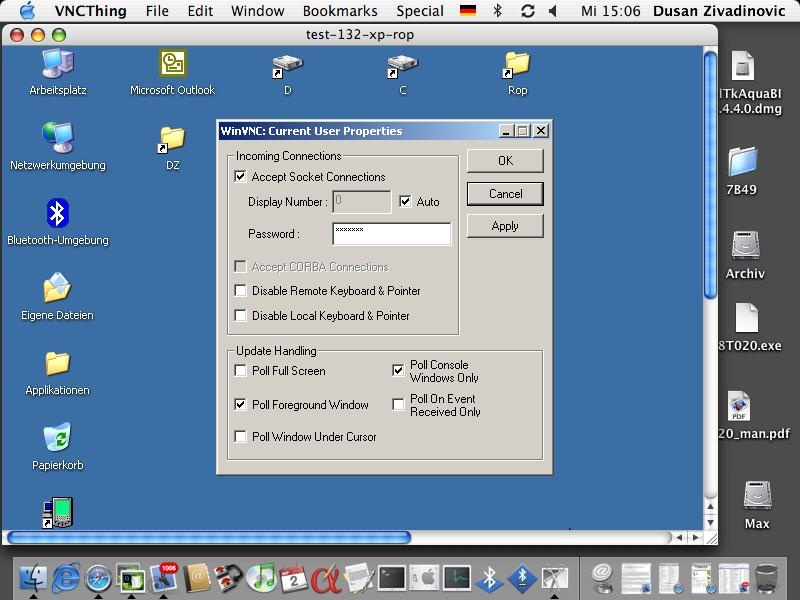Launch Safari from the Dock
Screen dimensions: 800x600
98,577
